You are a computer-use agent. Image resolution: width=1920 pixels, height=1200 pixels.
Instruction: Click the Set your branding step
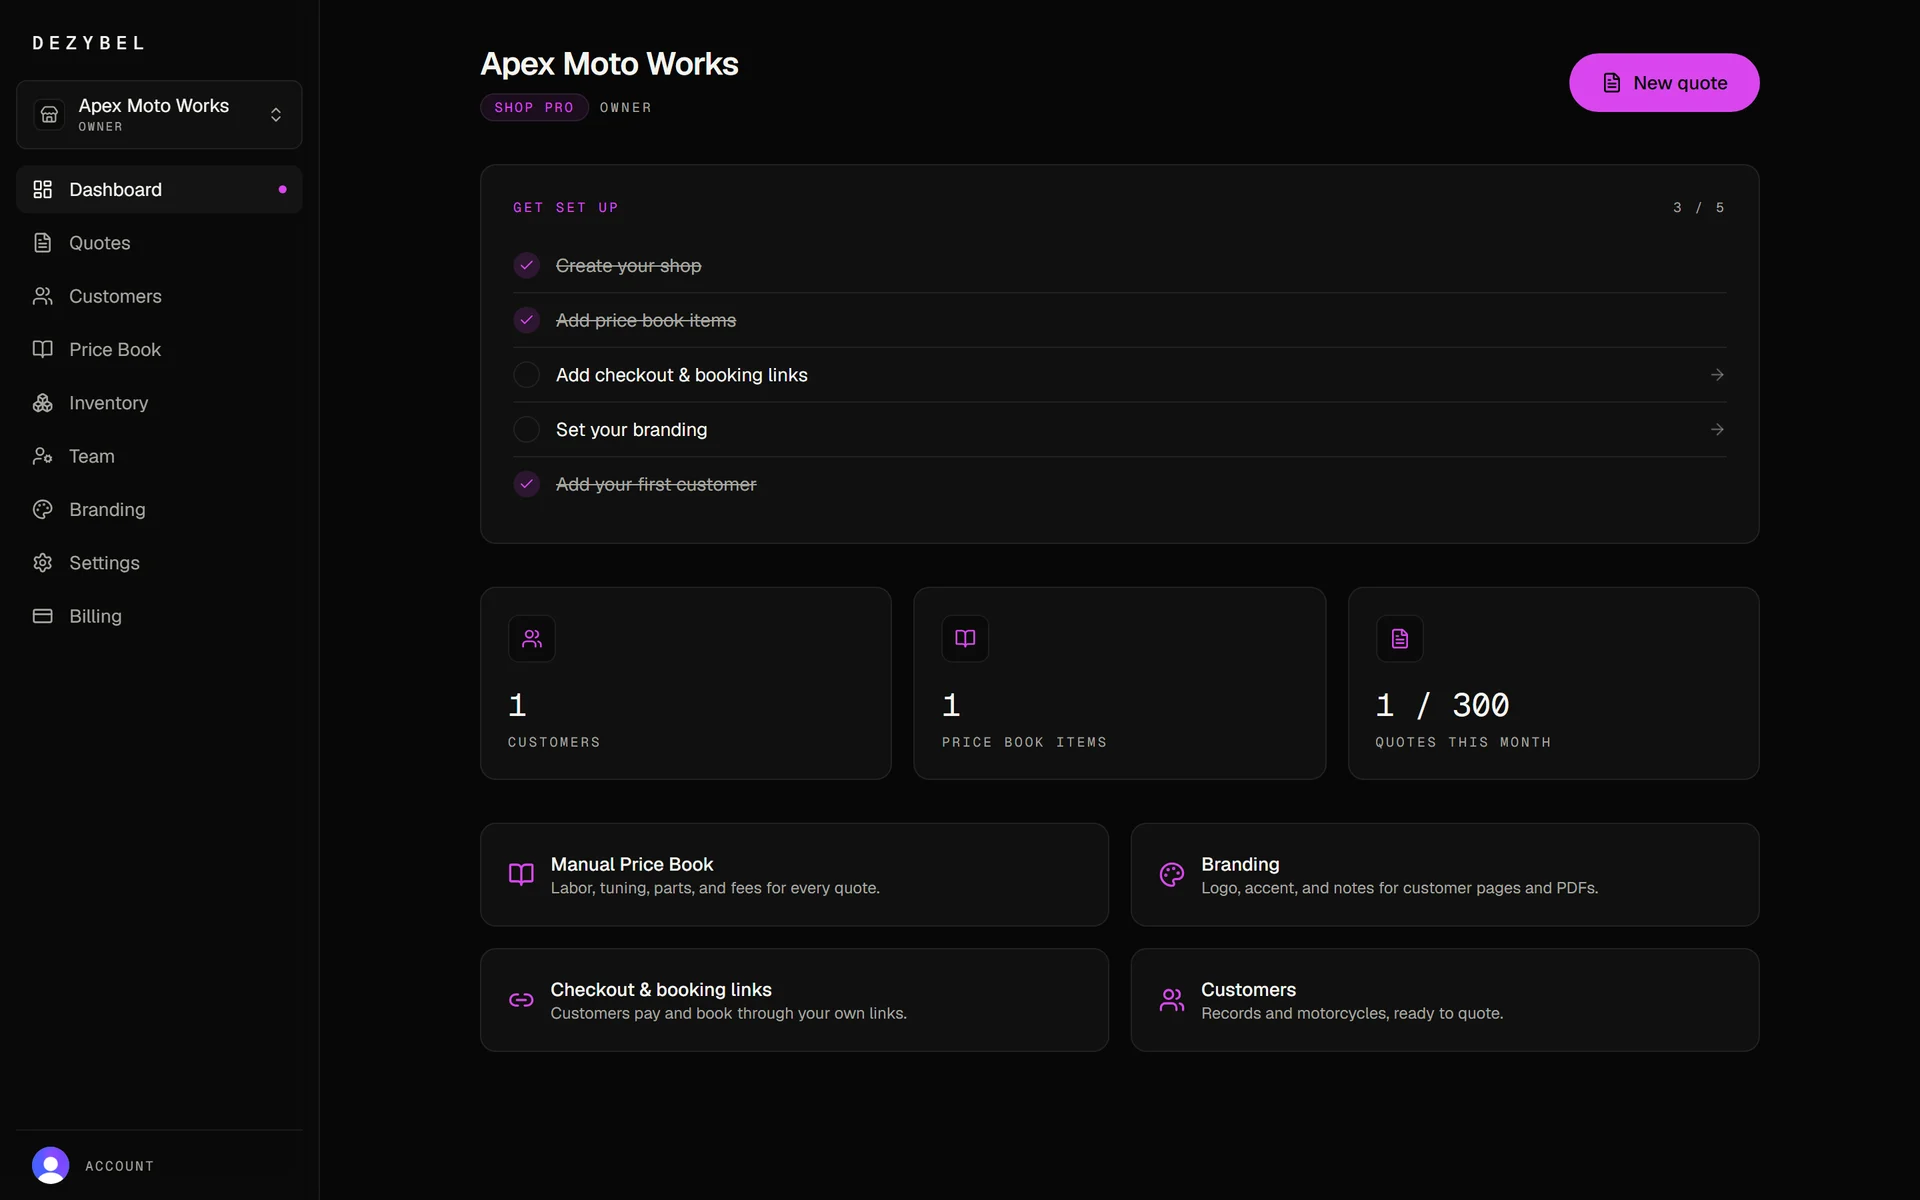coord(1119,429)
